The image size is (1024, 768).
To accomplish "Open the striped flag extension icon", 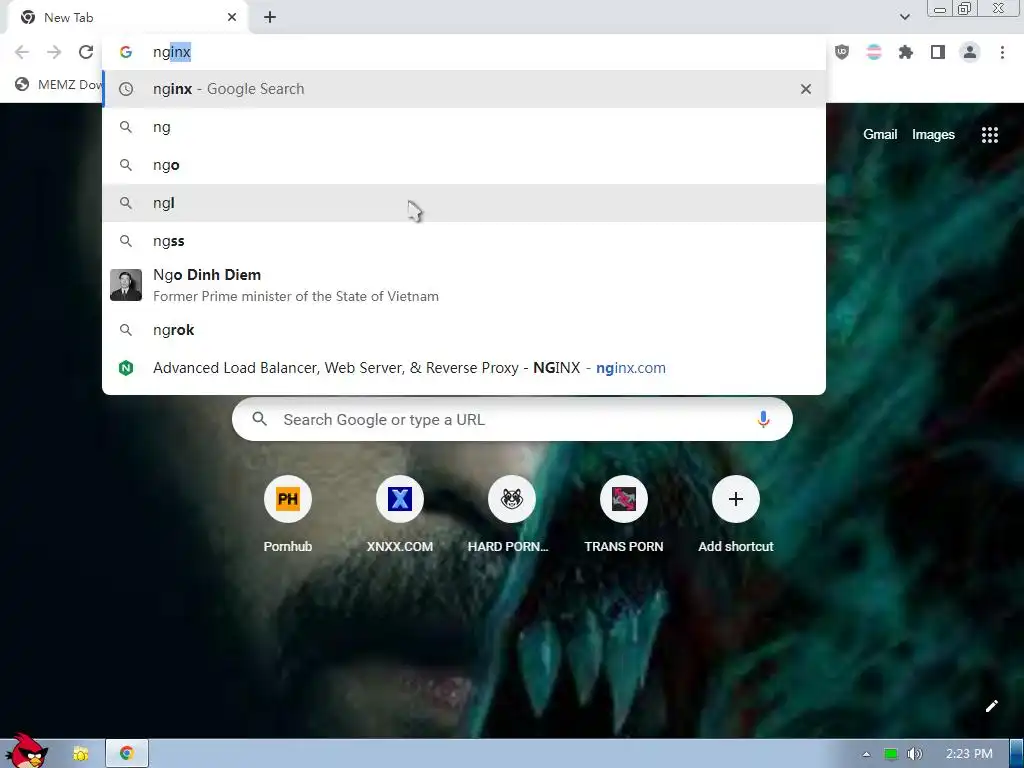I will tap(874, 52).
